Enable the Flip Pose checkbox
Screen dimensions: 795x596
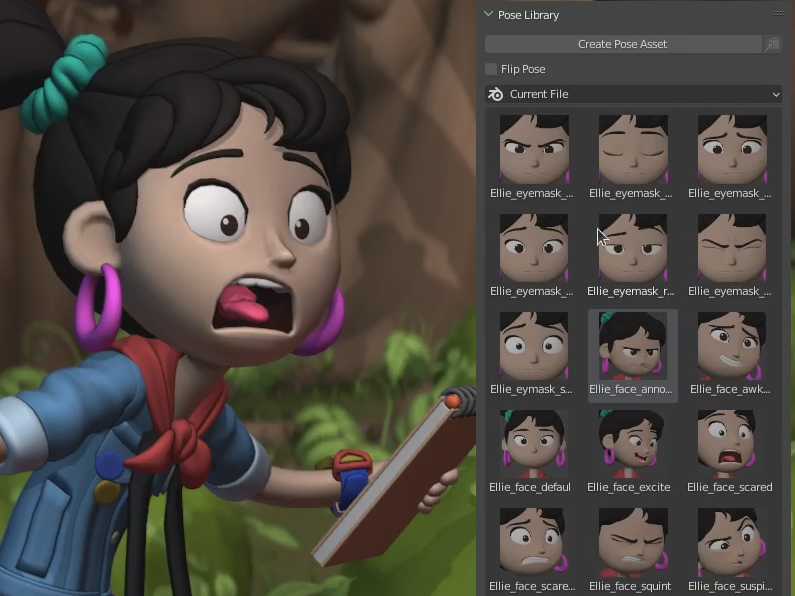tap(491, 69)
